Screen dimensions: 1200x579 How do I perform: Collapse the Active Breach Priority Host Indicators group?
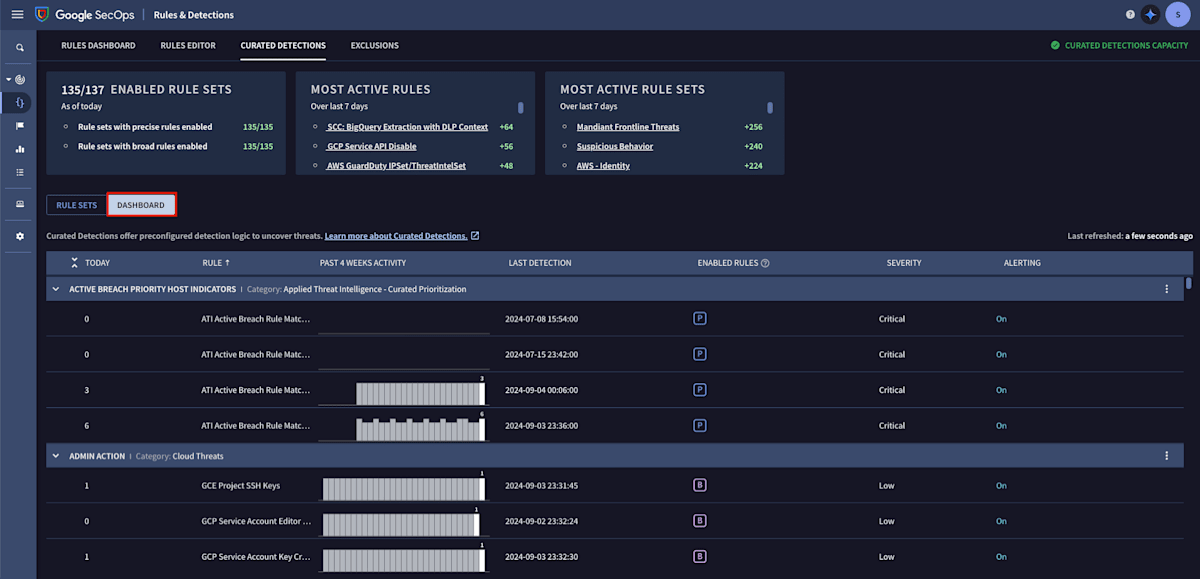55,289
